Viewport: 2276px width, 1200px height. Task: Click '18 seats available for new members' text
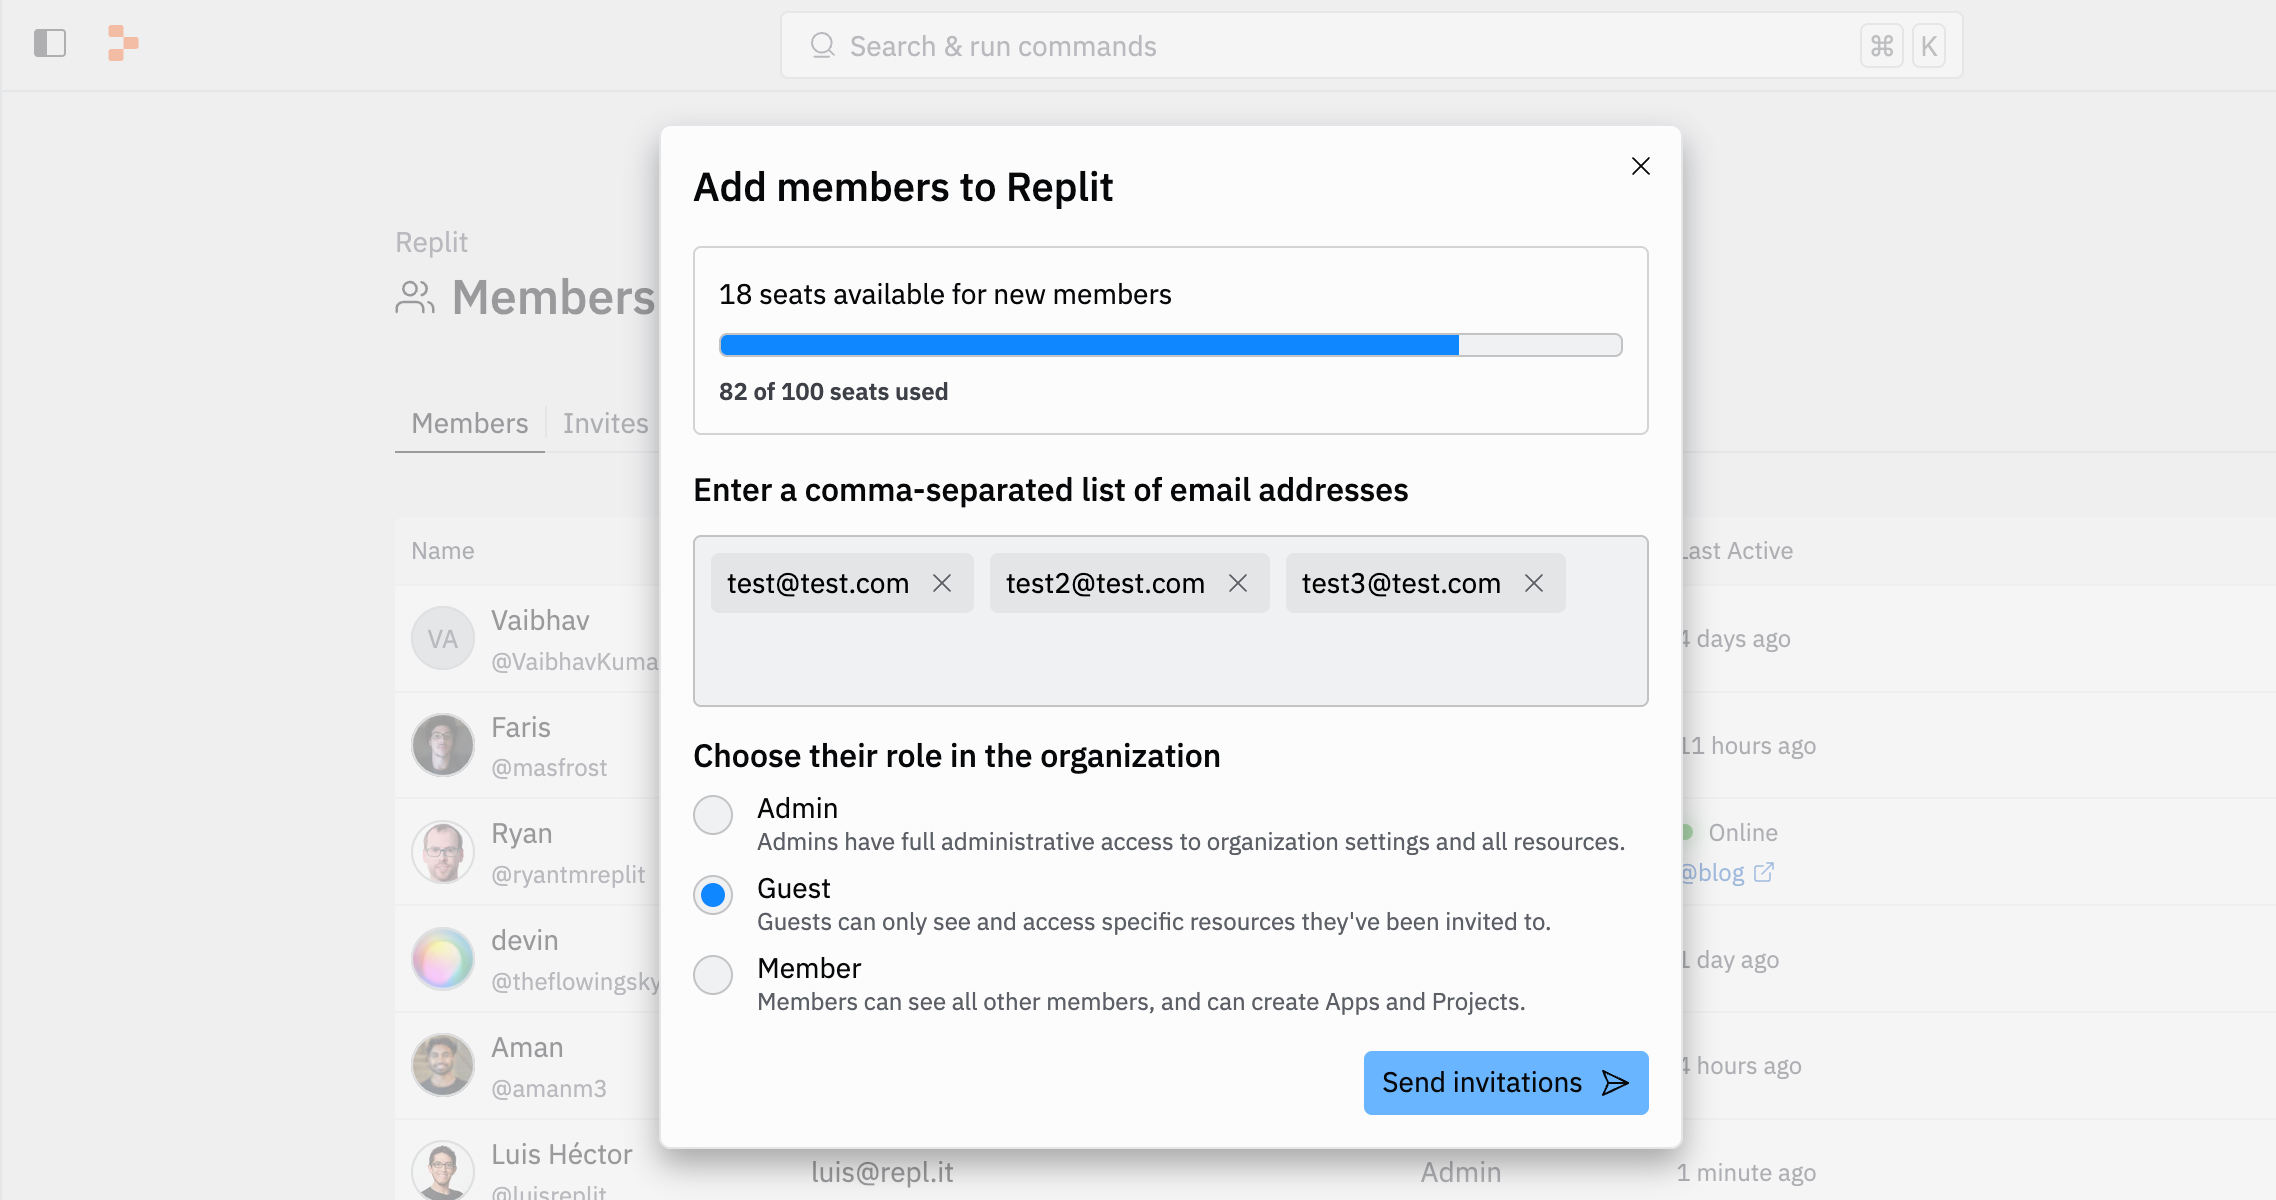pos(945,295)
